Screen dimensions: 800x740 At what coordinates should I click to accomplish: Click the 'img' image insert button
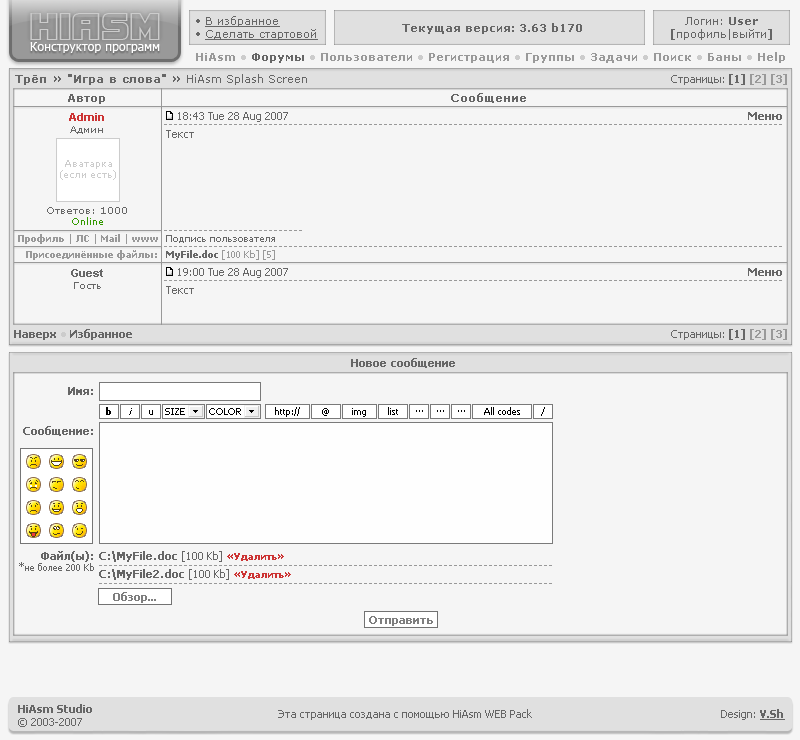(x=359, y=411)
